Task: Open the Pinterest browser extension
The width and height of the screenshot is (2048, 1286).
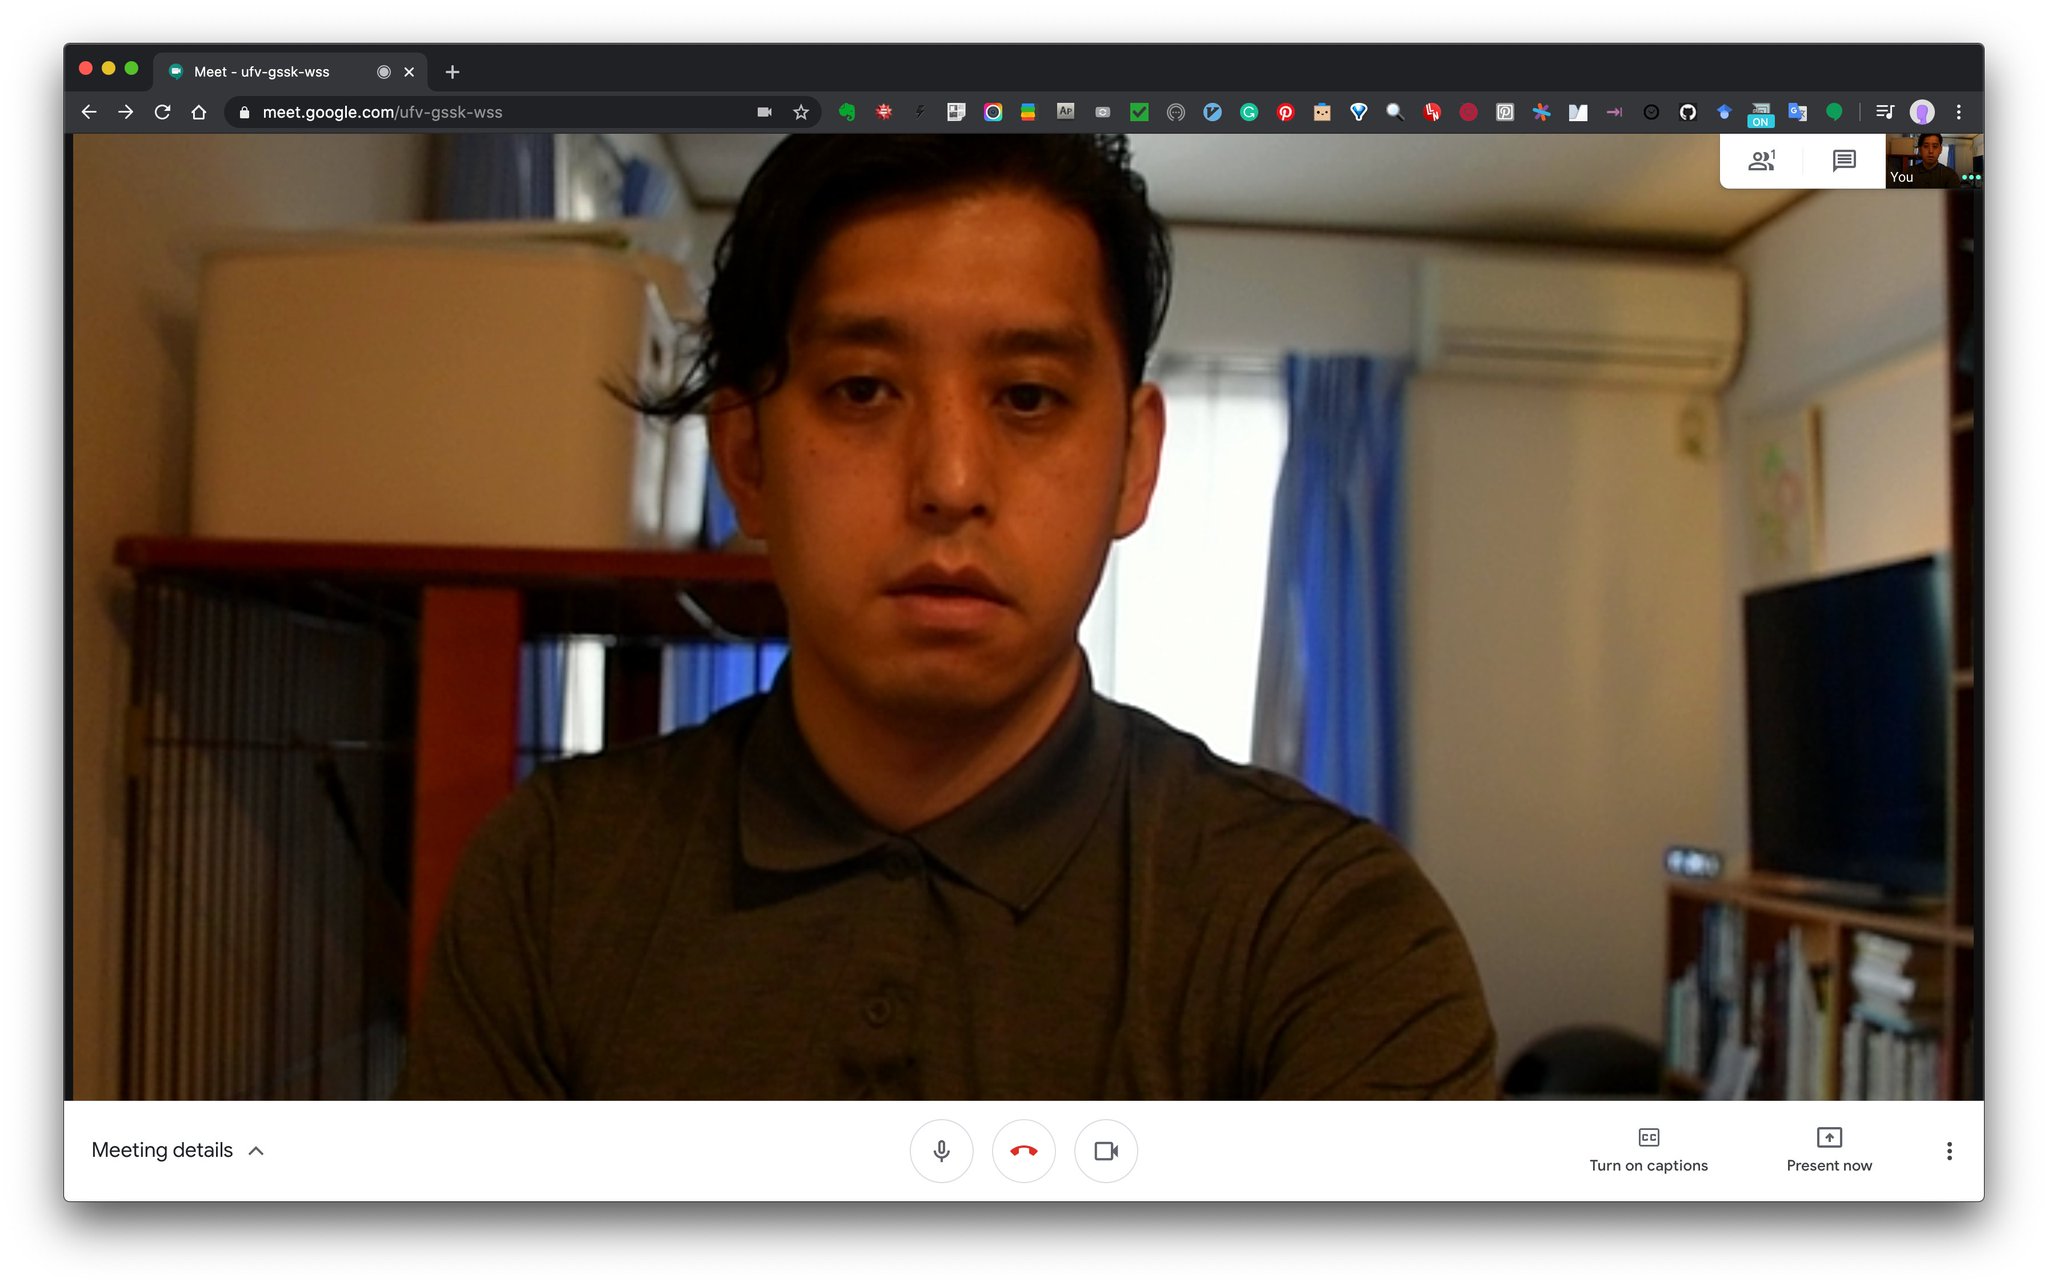Action: click(x=1285, y=112)
